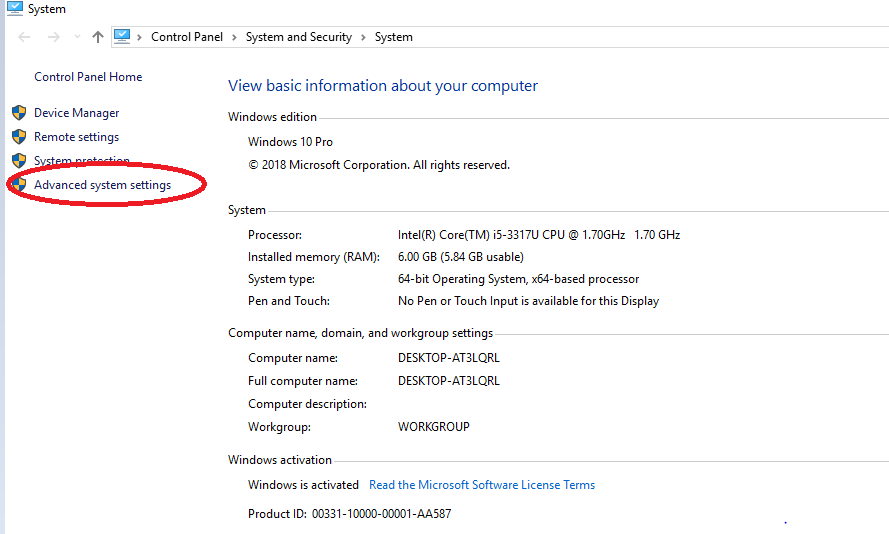This screenshot has width=889, height=534.
Task: Click the Up one level arrow
Action: pyautogui.click(x=98, y=37)
